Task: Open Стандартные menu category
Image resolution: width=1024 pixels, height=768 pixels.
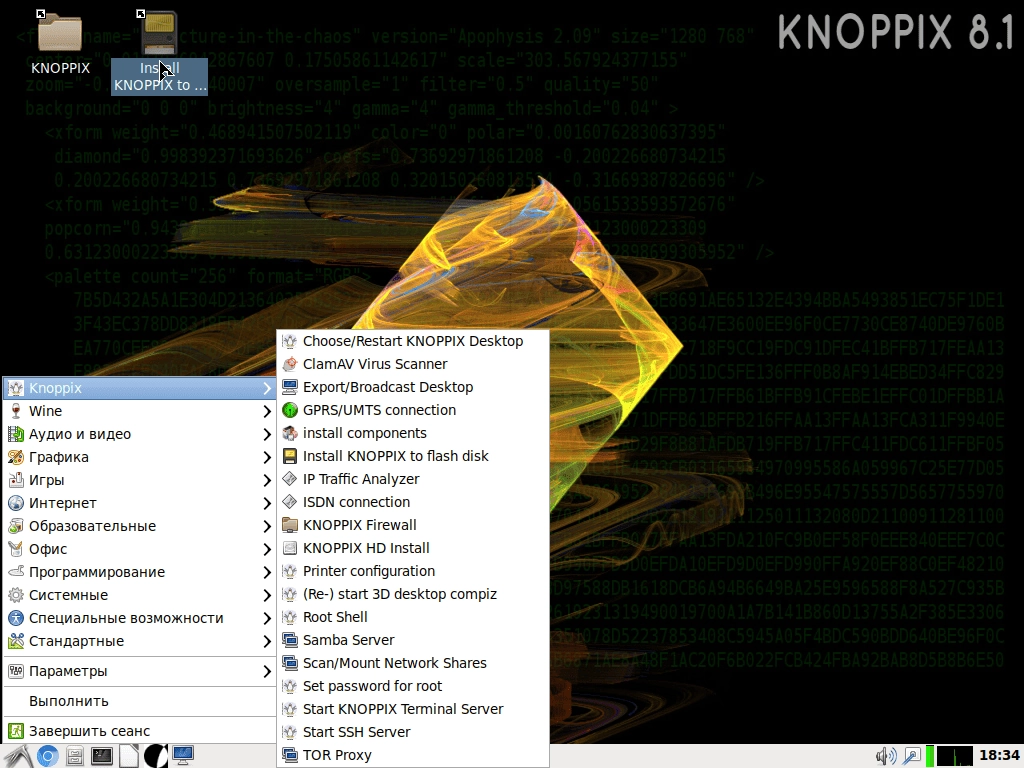Action: (x=139, y=641)
